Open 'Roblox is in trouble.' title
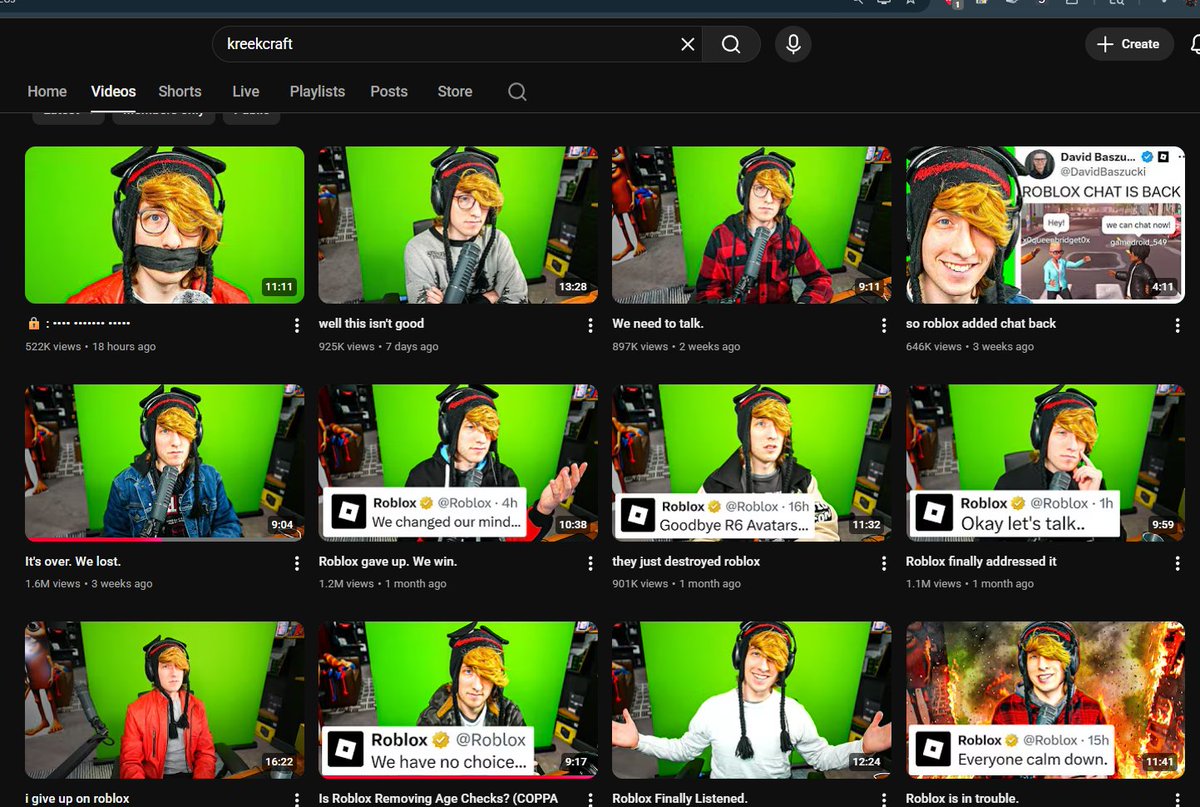This screenshot has width=1200, height=807. [x=962, y=799]
